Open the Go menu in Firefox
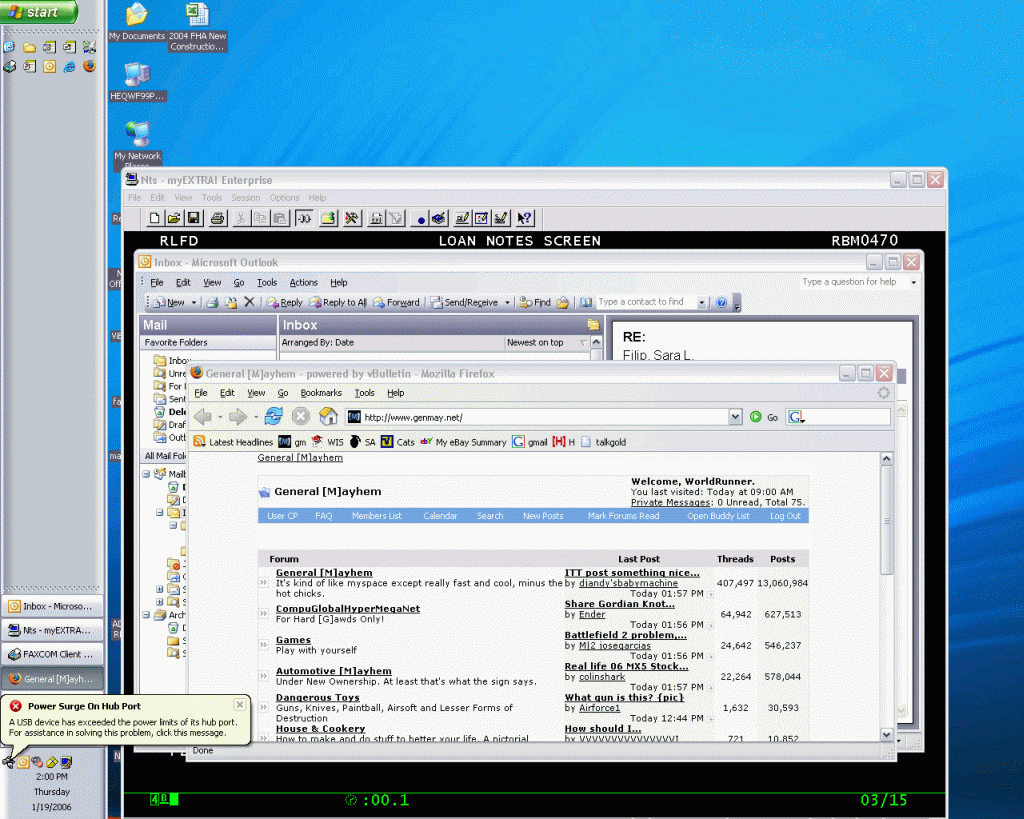1024x819 pixels. tap(283, 393)
